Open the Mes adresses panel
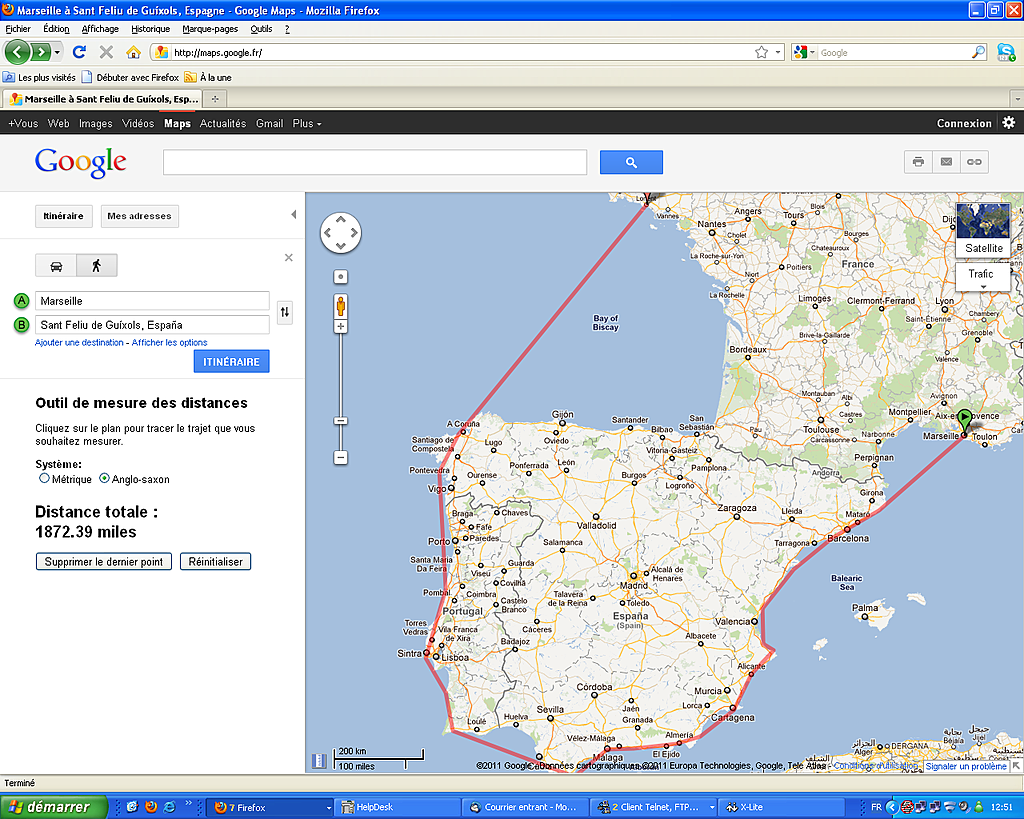The image size is (1024, 819). click(x=139, y=216)
